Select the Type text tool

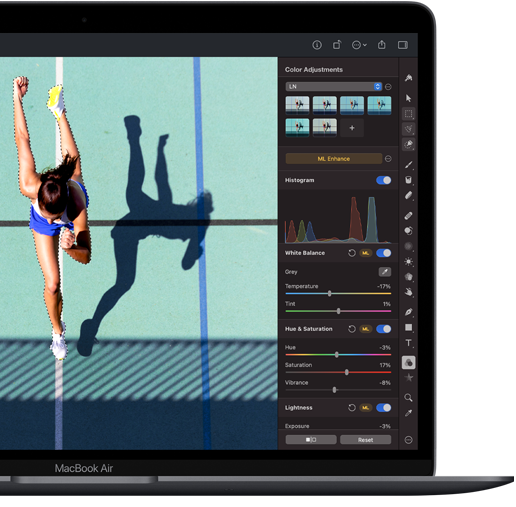point(408,343)
